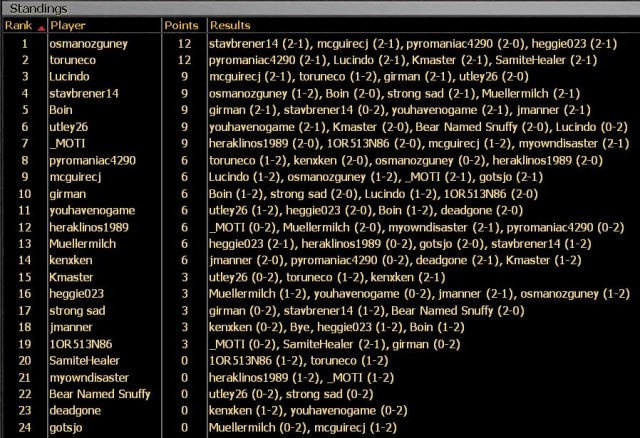Click the results starting 'Muellermilch (1-2), youhavenogame'
Viewport: 640px width, 438px height.
point(419,294)
